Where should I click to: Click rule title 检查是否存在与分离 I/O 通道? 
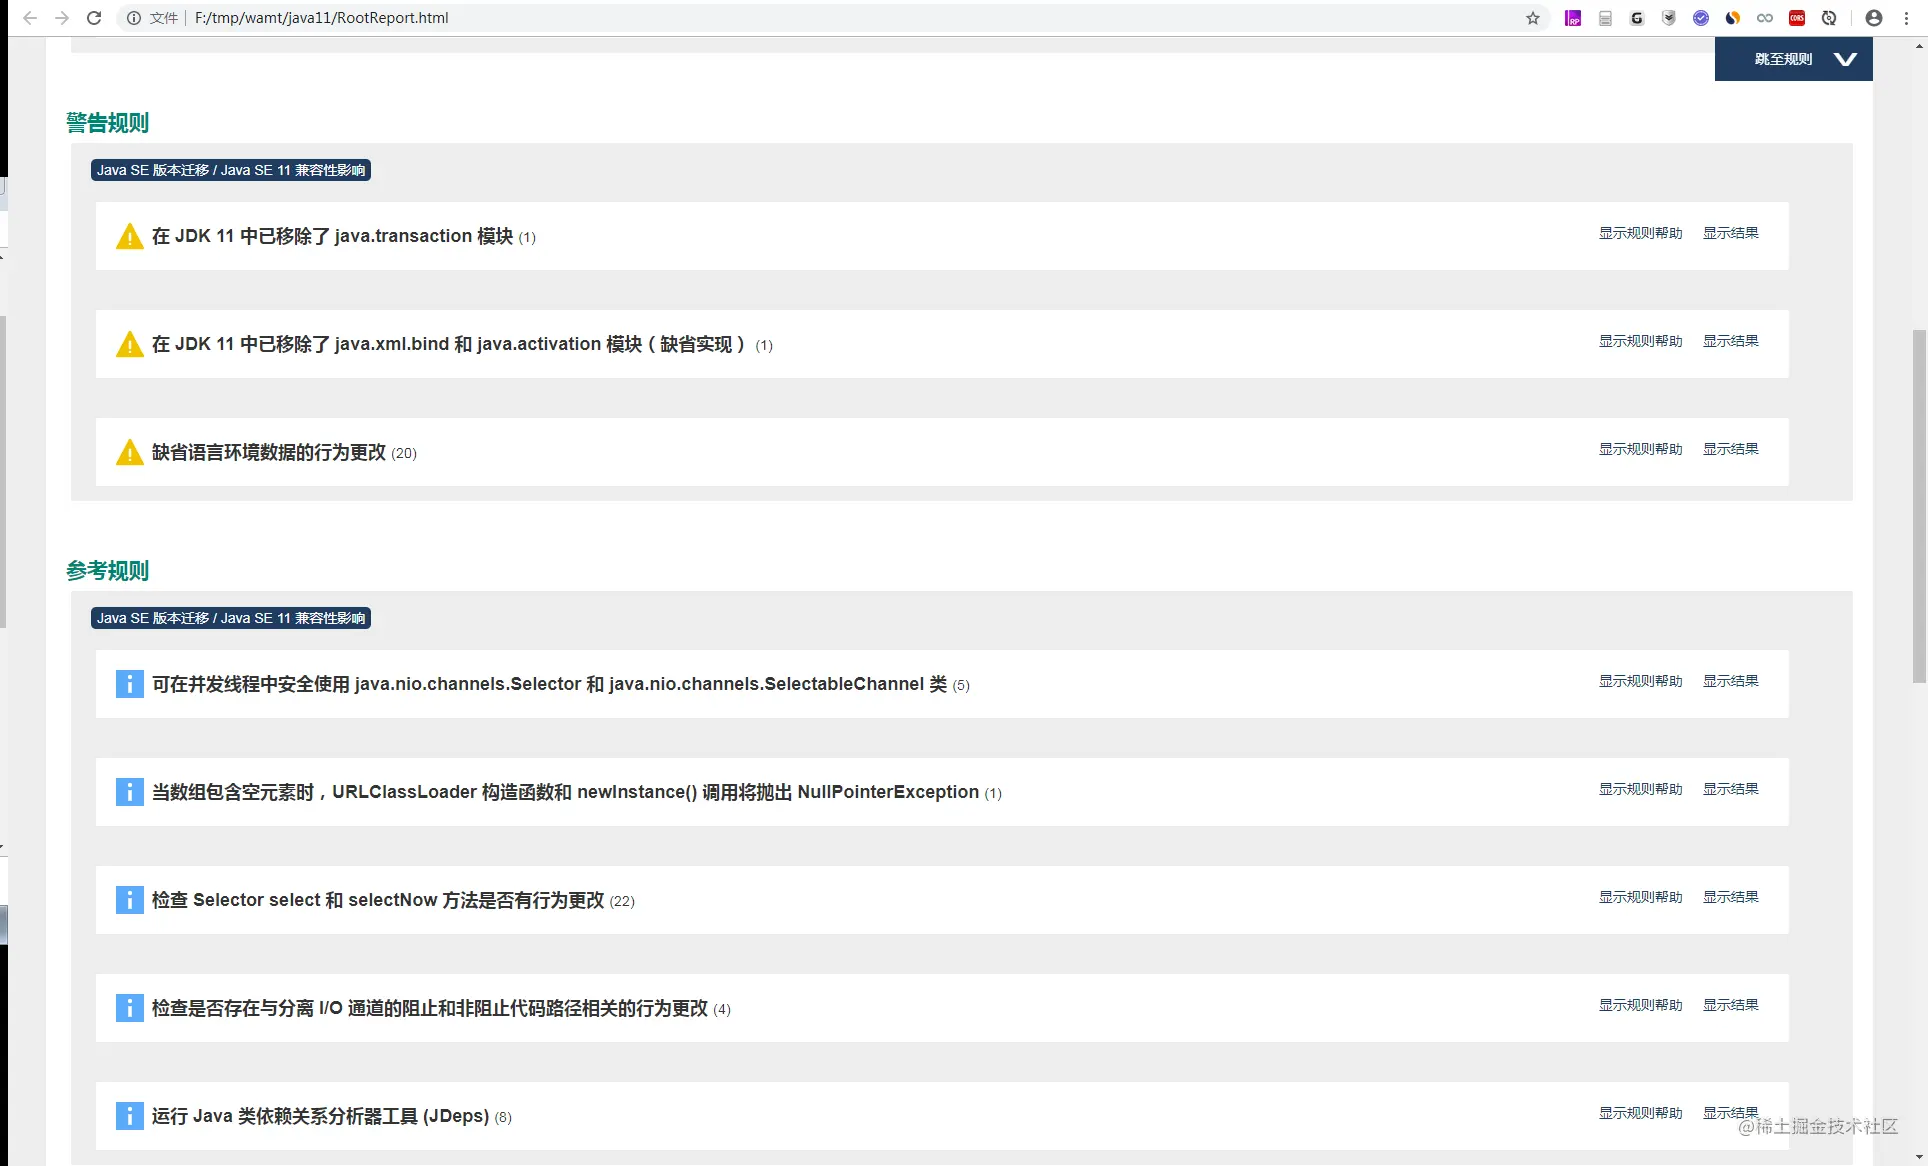coord(430,1008)
